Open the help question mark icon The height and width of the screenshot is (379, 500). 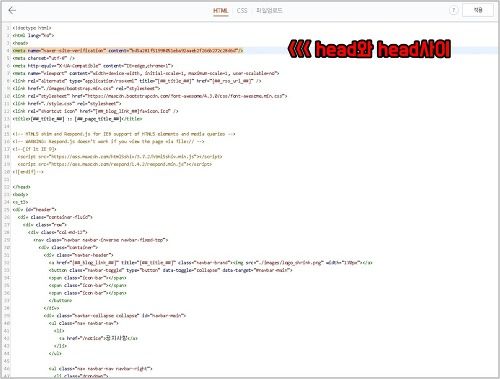click(453, 11)
